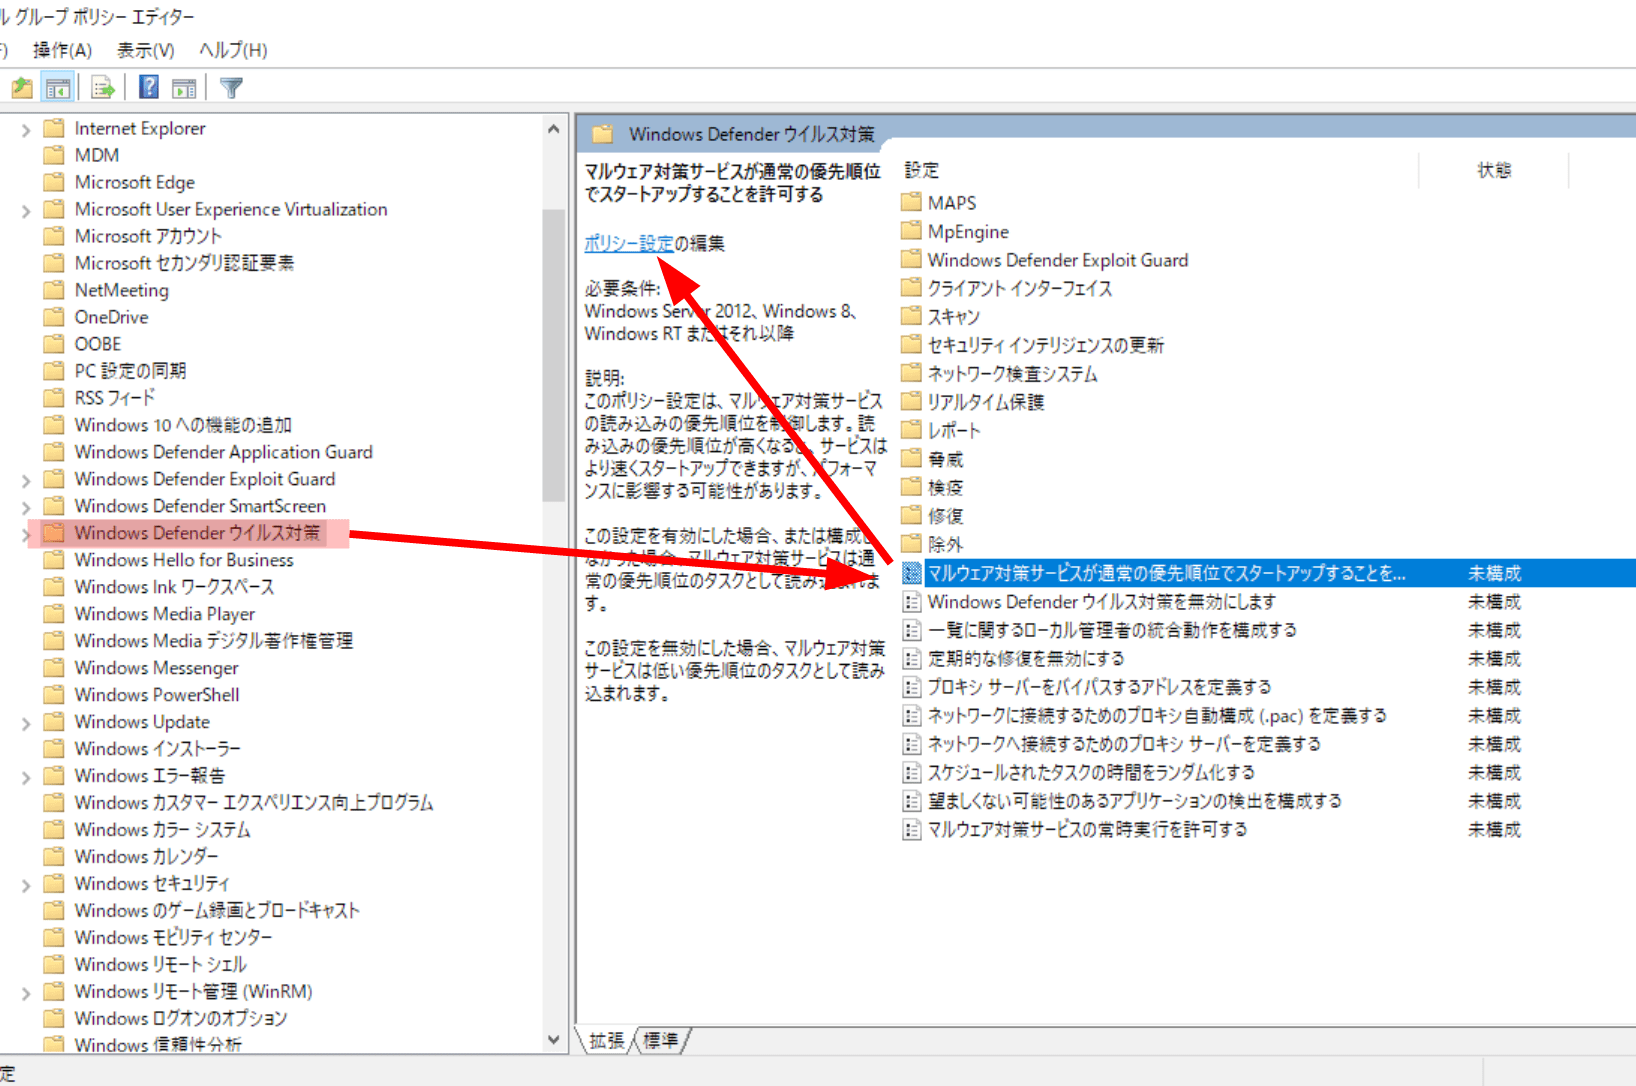Toggle the action pane toolbar icon
This screenshot has width=1636, height=1086.
pos(184,88)
